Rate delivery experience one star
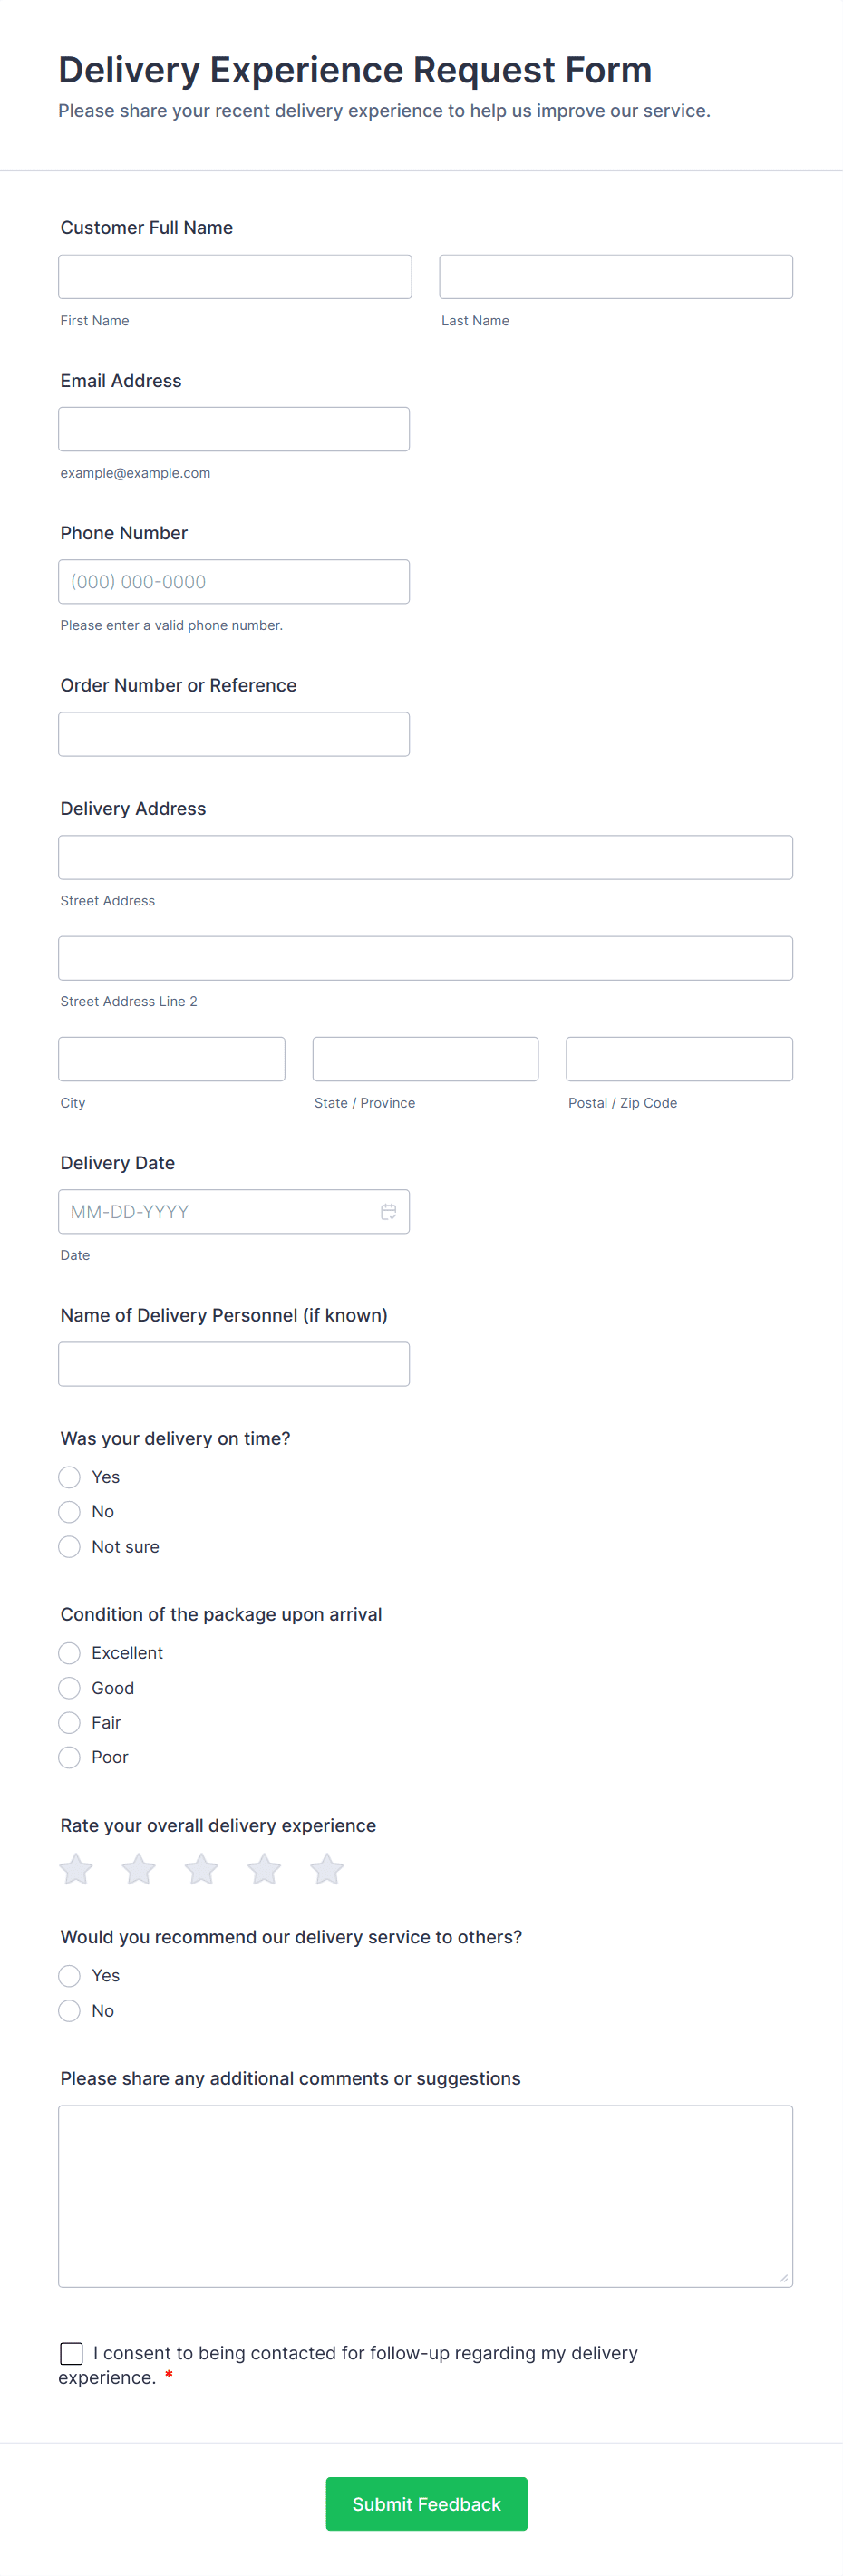 click(x=76, y=1868)
